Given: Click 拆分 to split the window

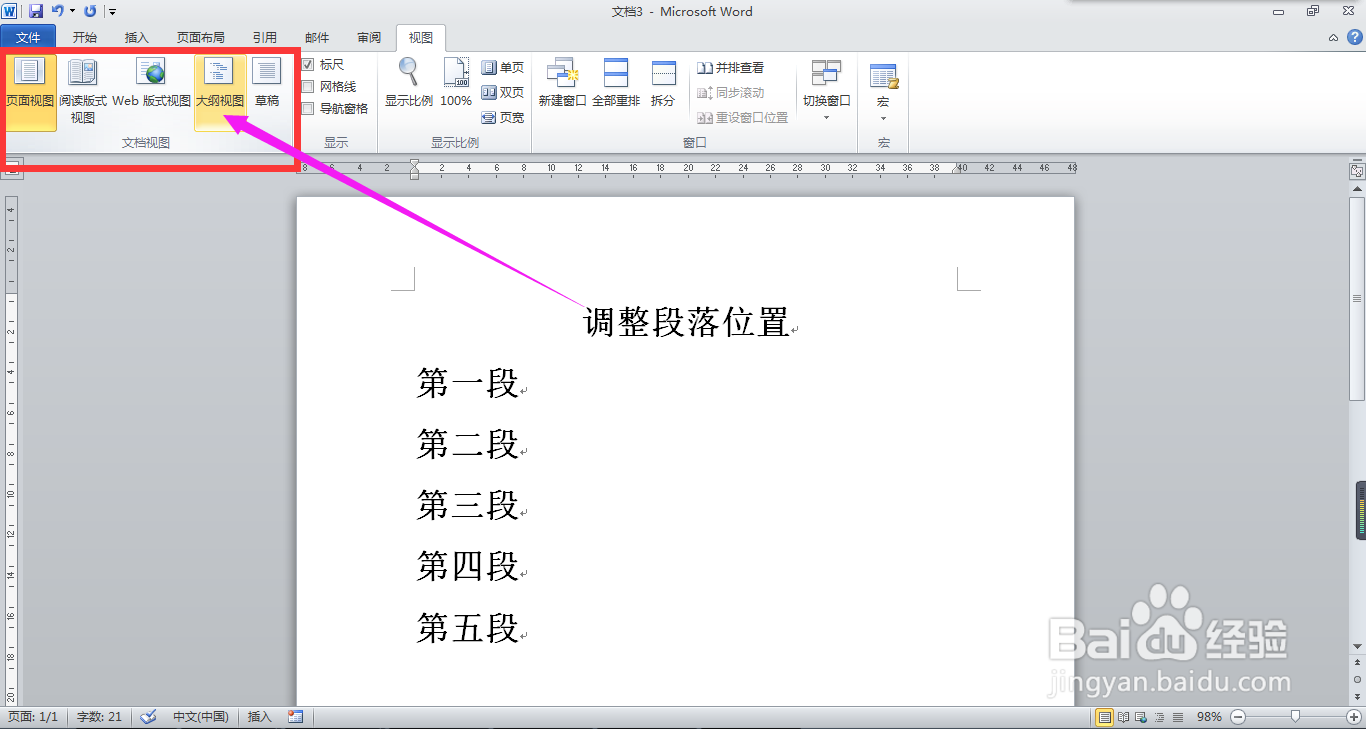Looking at the screenshot, I should [x=663, y=85].
